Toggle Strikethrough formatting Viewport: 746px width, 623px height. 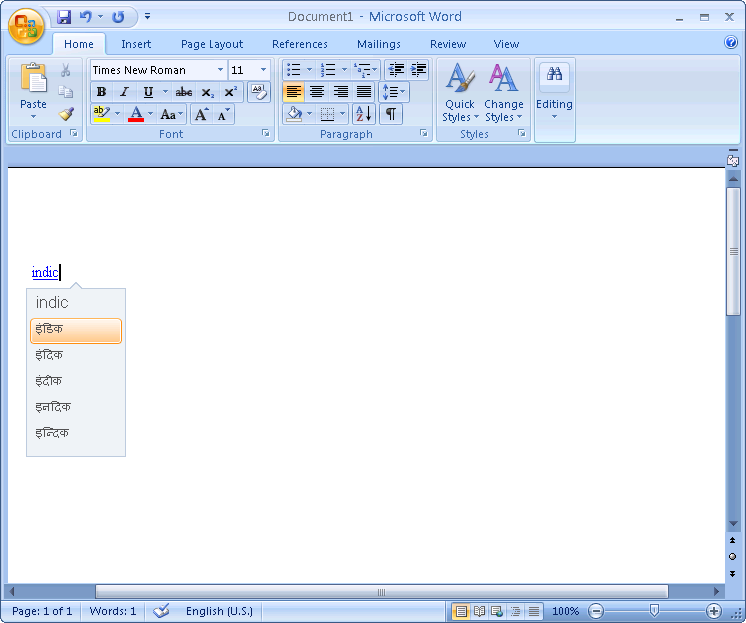(x=184, y=92)
